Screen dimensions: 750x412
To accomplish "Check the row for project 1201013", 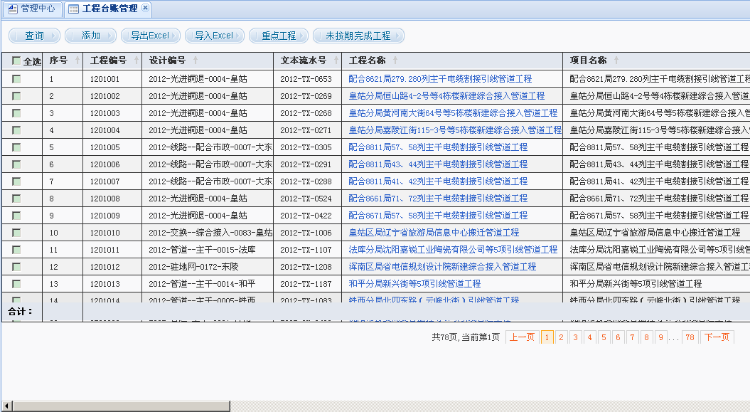I will point(16,284).
